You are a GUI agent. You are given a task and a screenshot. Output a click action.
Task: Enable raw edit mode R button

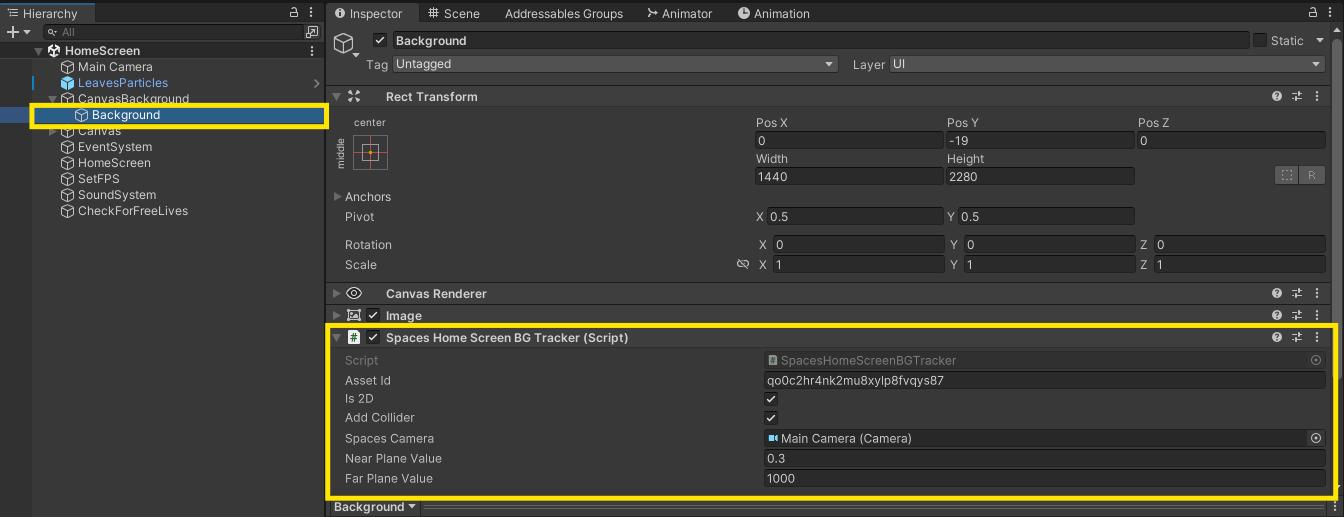coord(1312,176)
